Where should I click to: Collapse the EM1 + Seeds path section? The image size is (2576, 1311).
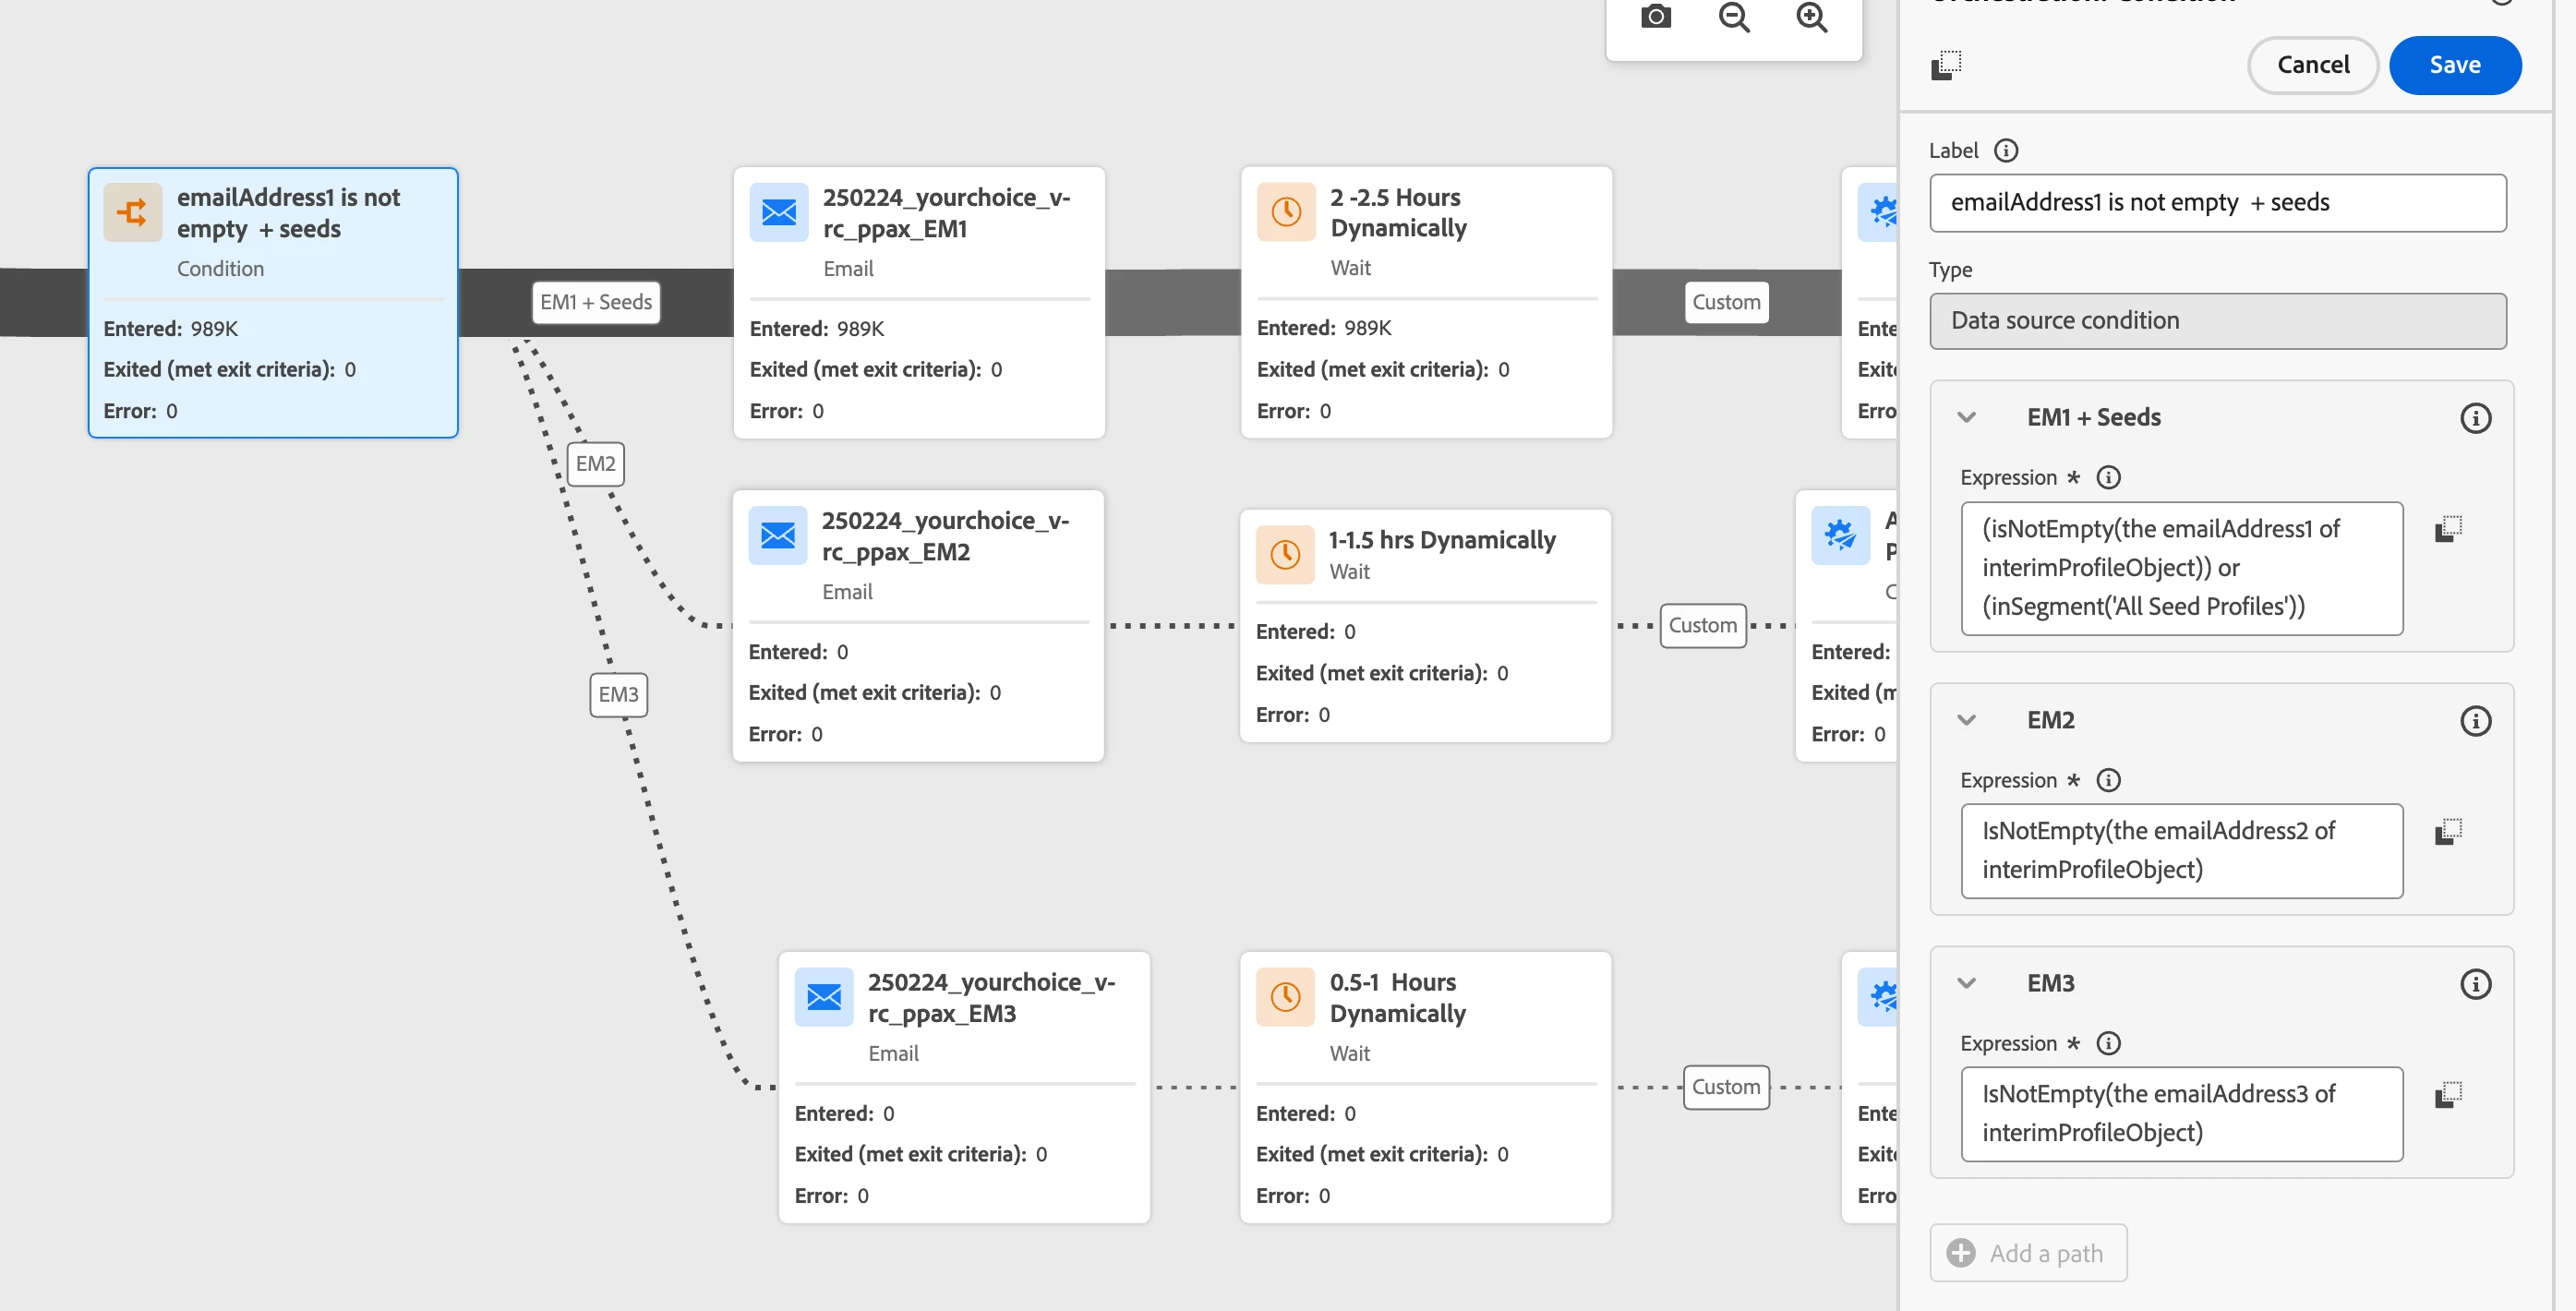pos(1966,418)
